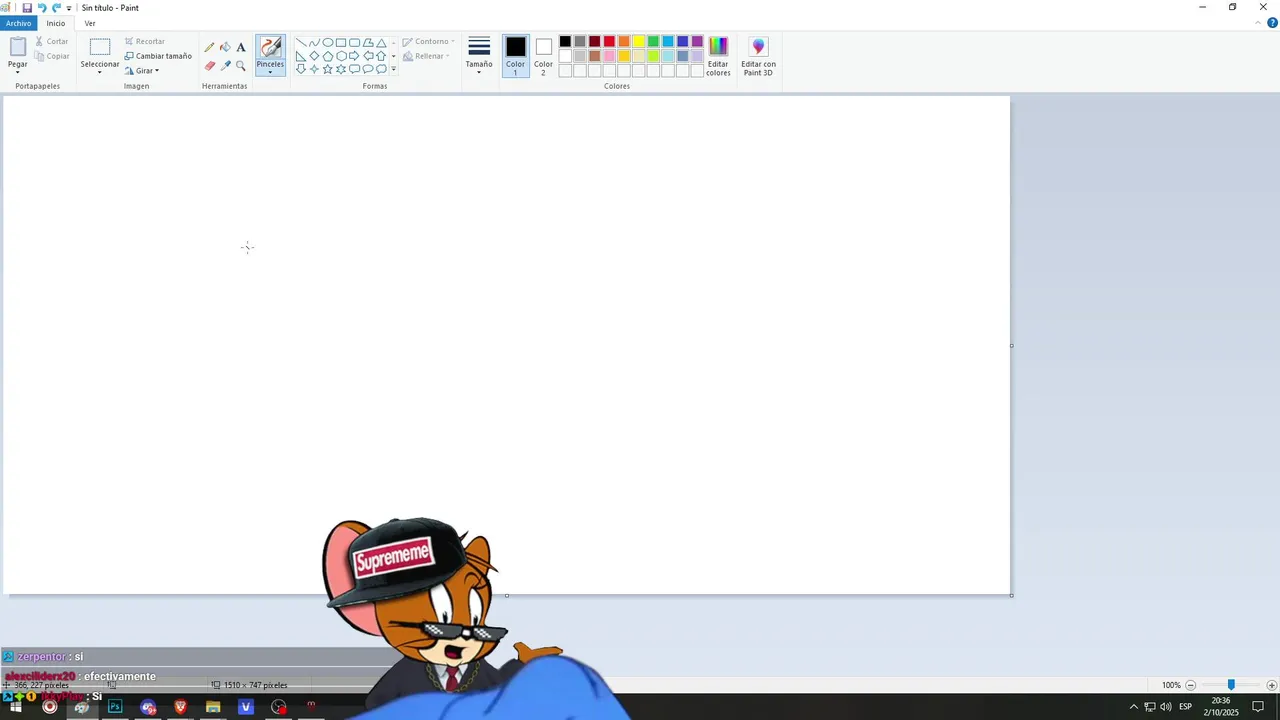Expand the Seleccionar options arrow
This screenshot has width=1280, height=720.
[100, 72]
